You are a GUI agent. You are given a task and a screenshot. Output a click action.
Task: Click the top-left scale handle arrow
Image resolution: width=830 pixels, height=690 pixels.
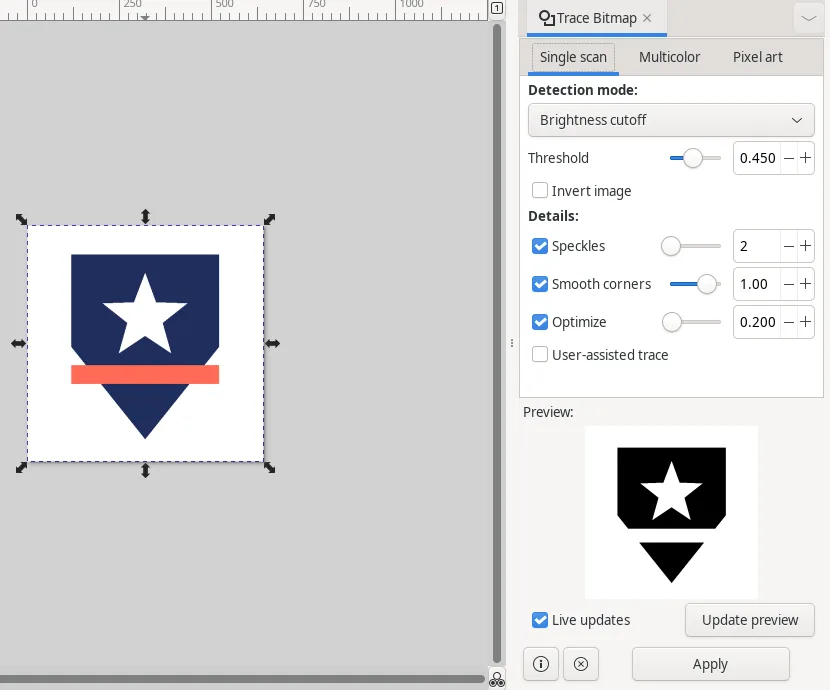click(x=21, y=219)
